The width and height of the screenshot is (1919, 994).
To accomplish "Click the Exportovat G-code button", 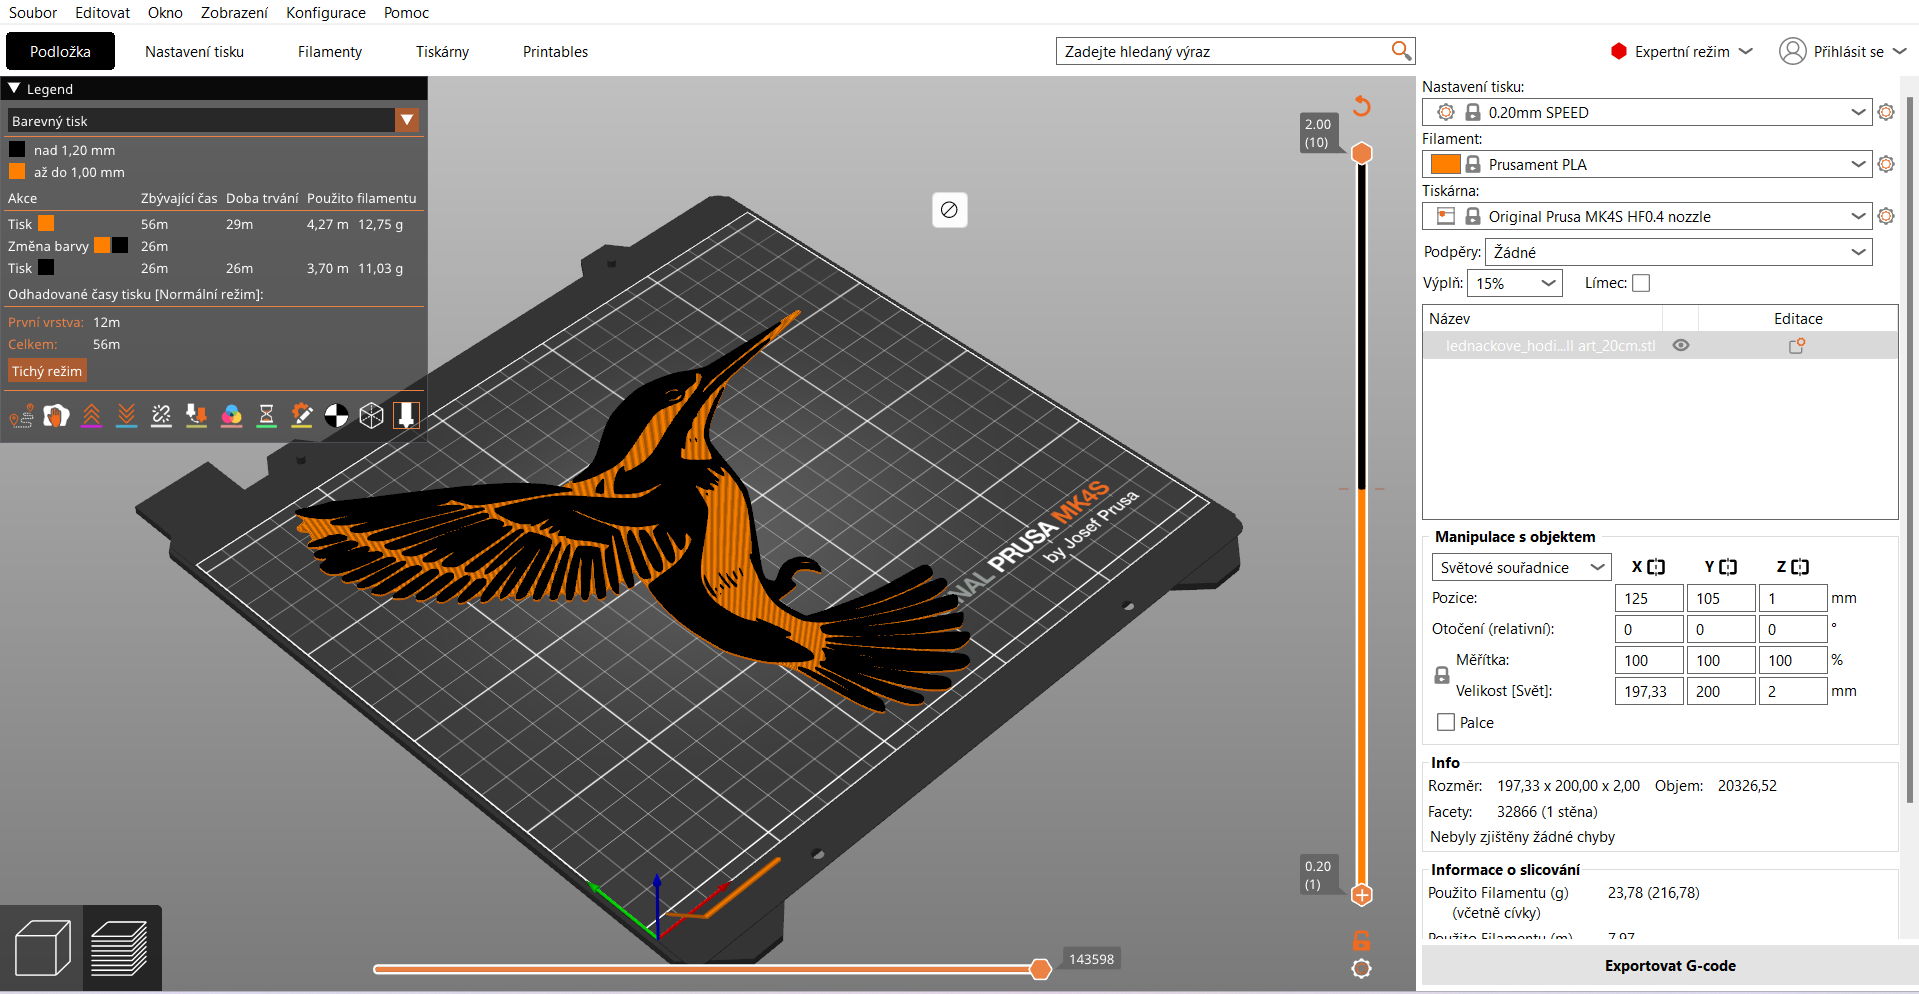I will (1670, 966).
